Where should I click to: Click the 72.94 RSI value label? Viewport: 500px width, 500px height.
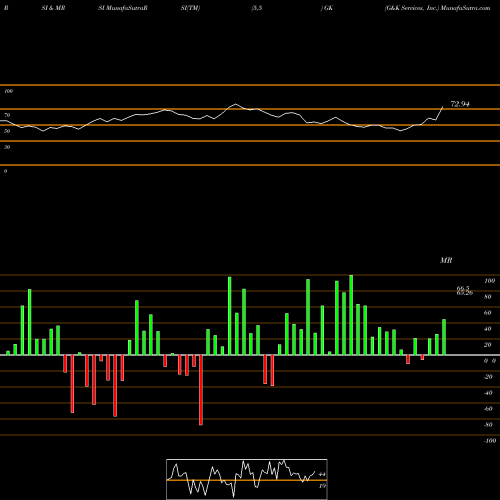[460, 104]
